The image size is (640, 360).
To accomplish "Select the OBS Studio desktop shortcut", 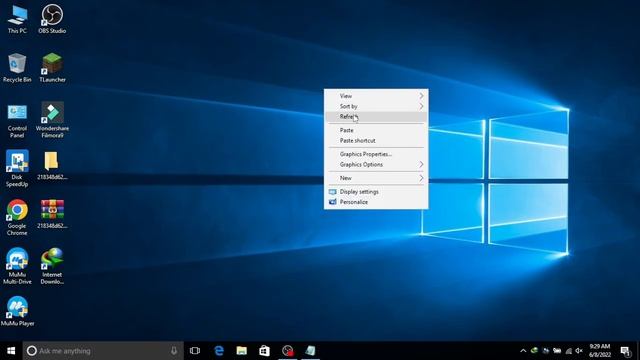I will (52, 19).
